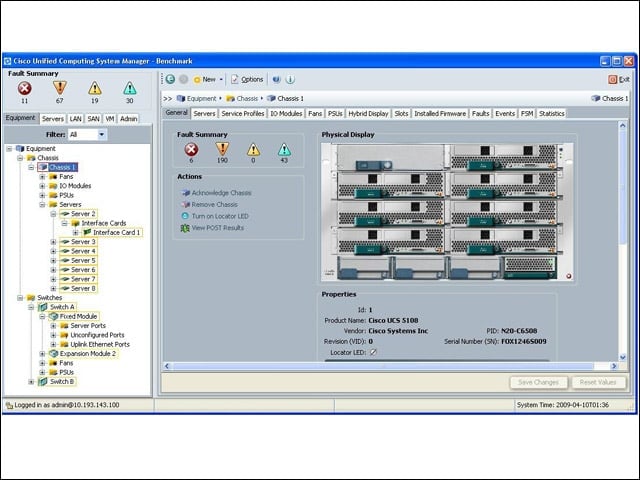Click the green Back navigation arrow

[171, 79]
